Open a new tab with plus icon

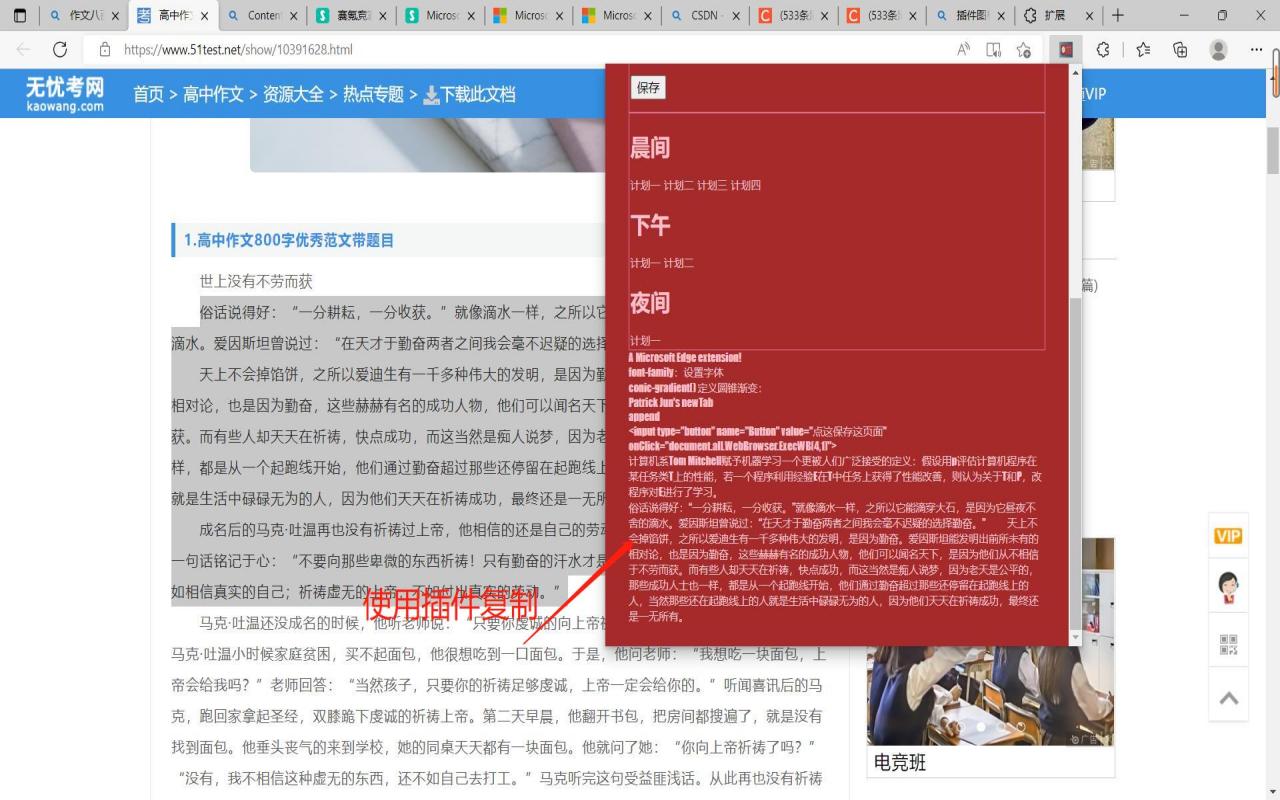(1118, 16)
